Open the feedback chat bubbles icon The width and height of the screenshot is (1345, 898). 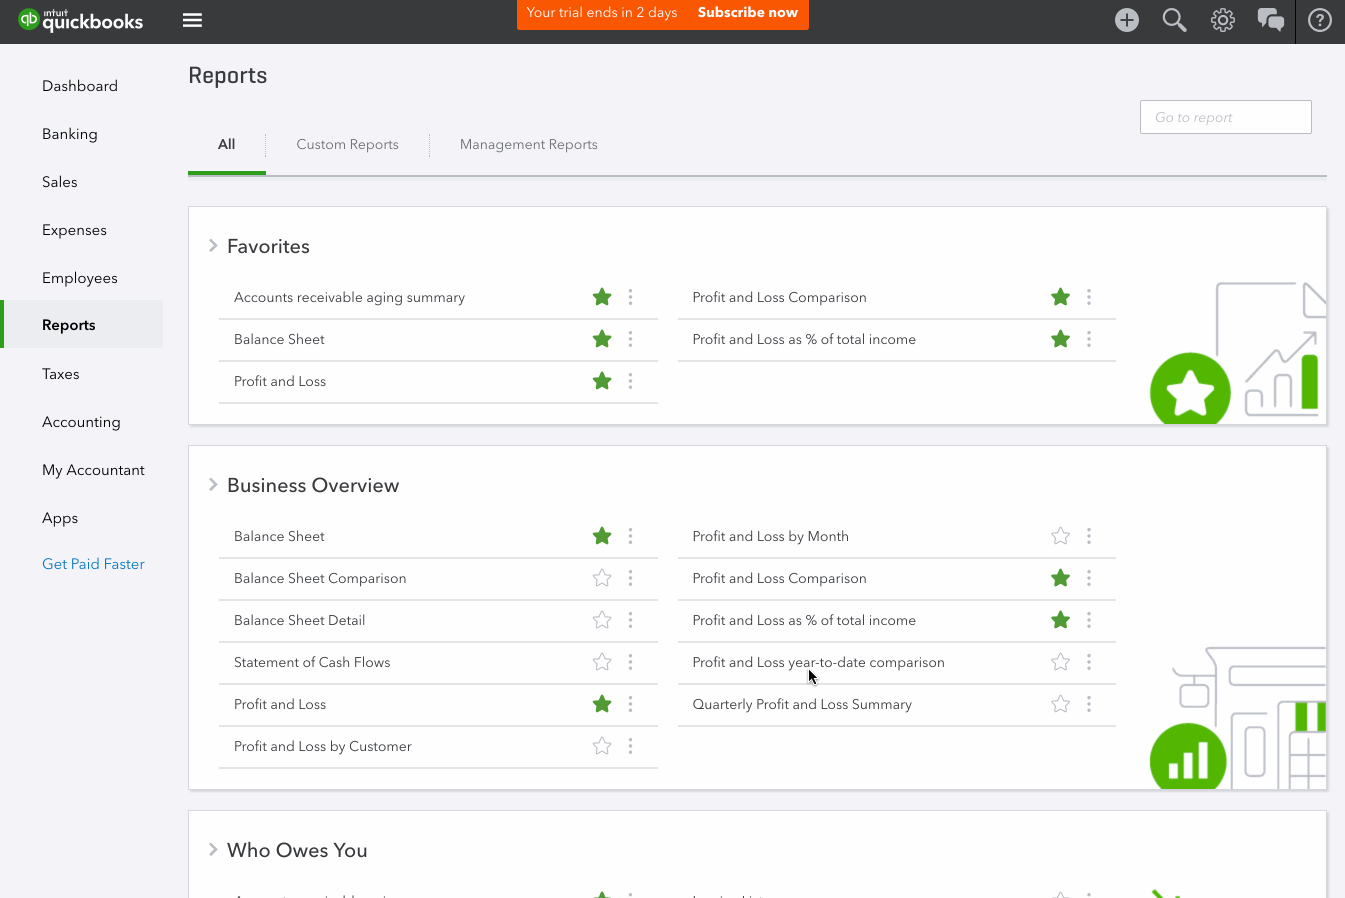[1271, 20]
